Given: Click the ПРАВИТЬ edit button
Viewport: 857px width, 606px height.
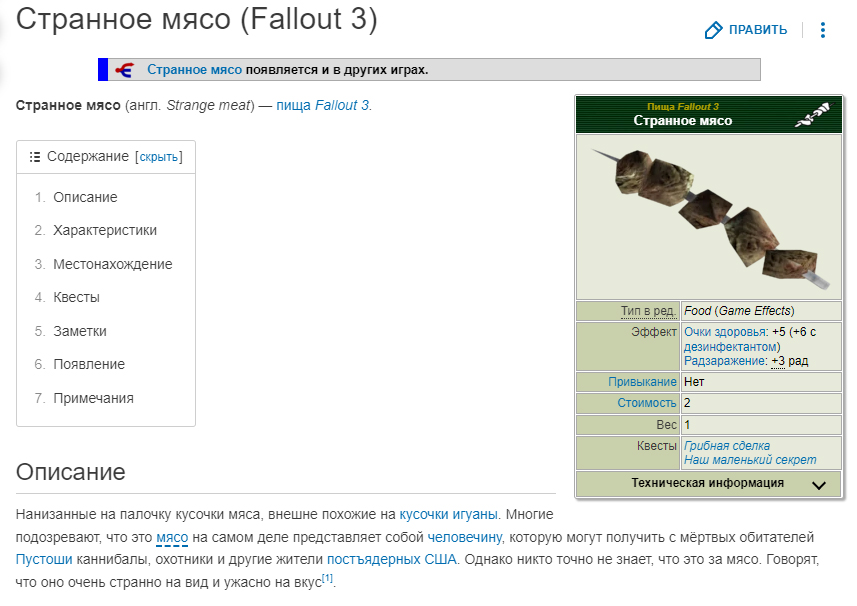Looking at the screenshot, I should click(746, 30).
